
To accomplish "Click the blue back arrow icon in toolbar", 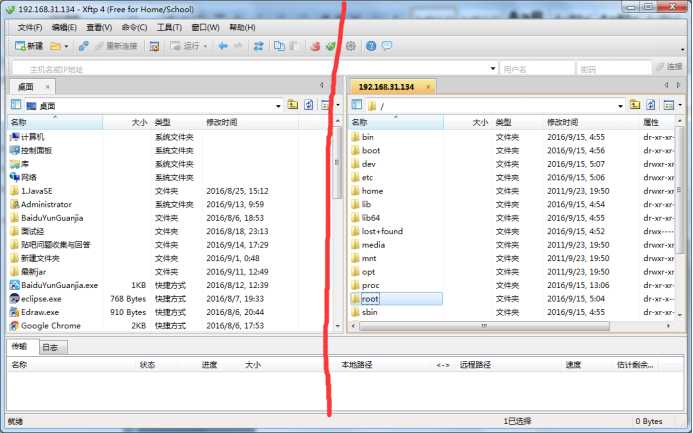I will [x=223, y=46].
